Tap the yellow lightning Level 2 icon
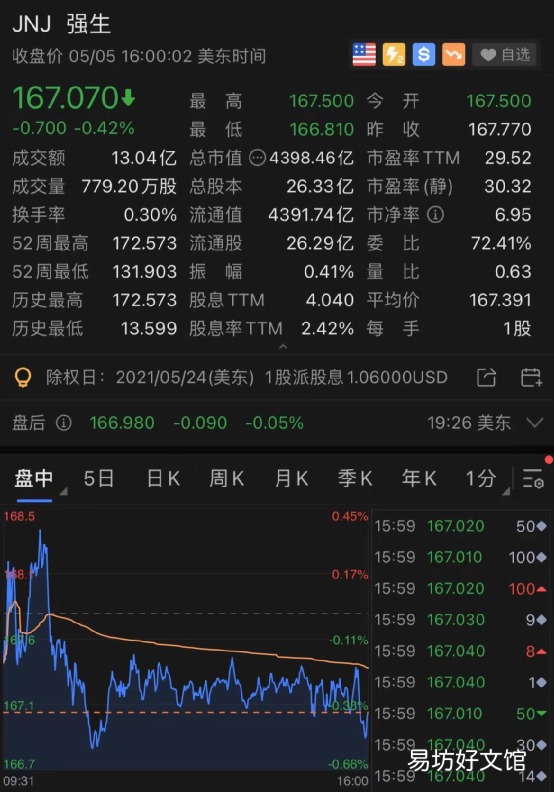Image resolution: width=554 pixels, height=792 pixels. pyautogui.click(x=394, y=55)
